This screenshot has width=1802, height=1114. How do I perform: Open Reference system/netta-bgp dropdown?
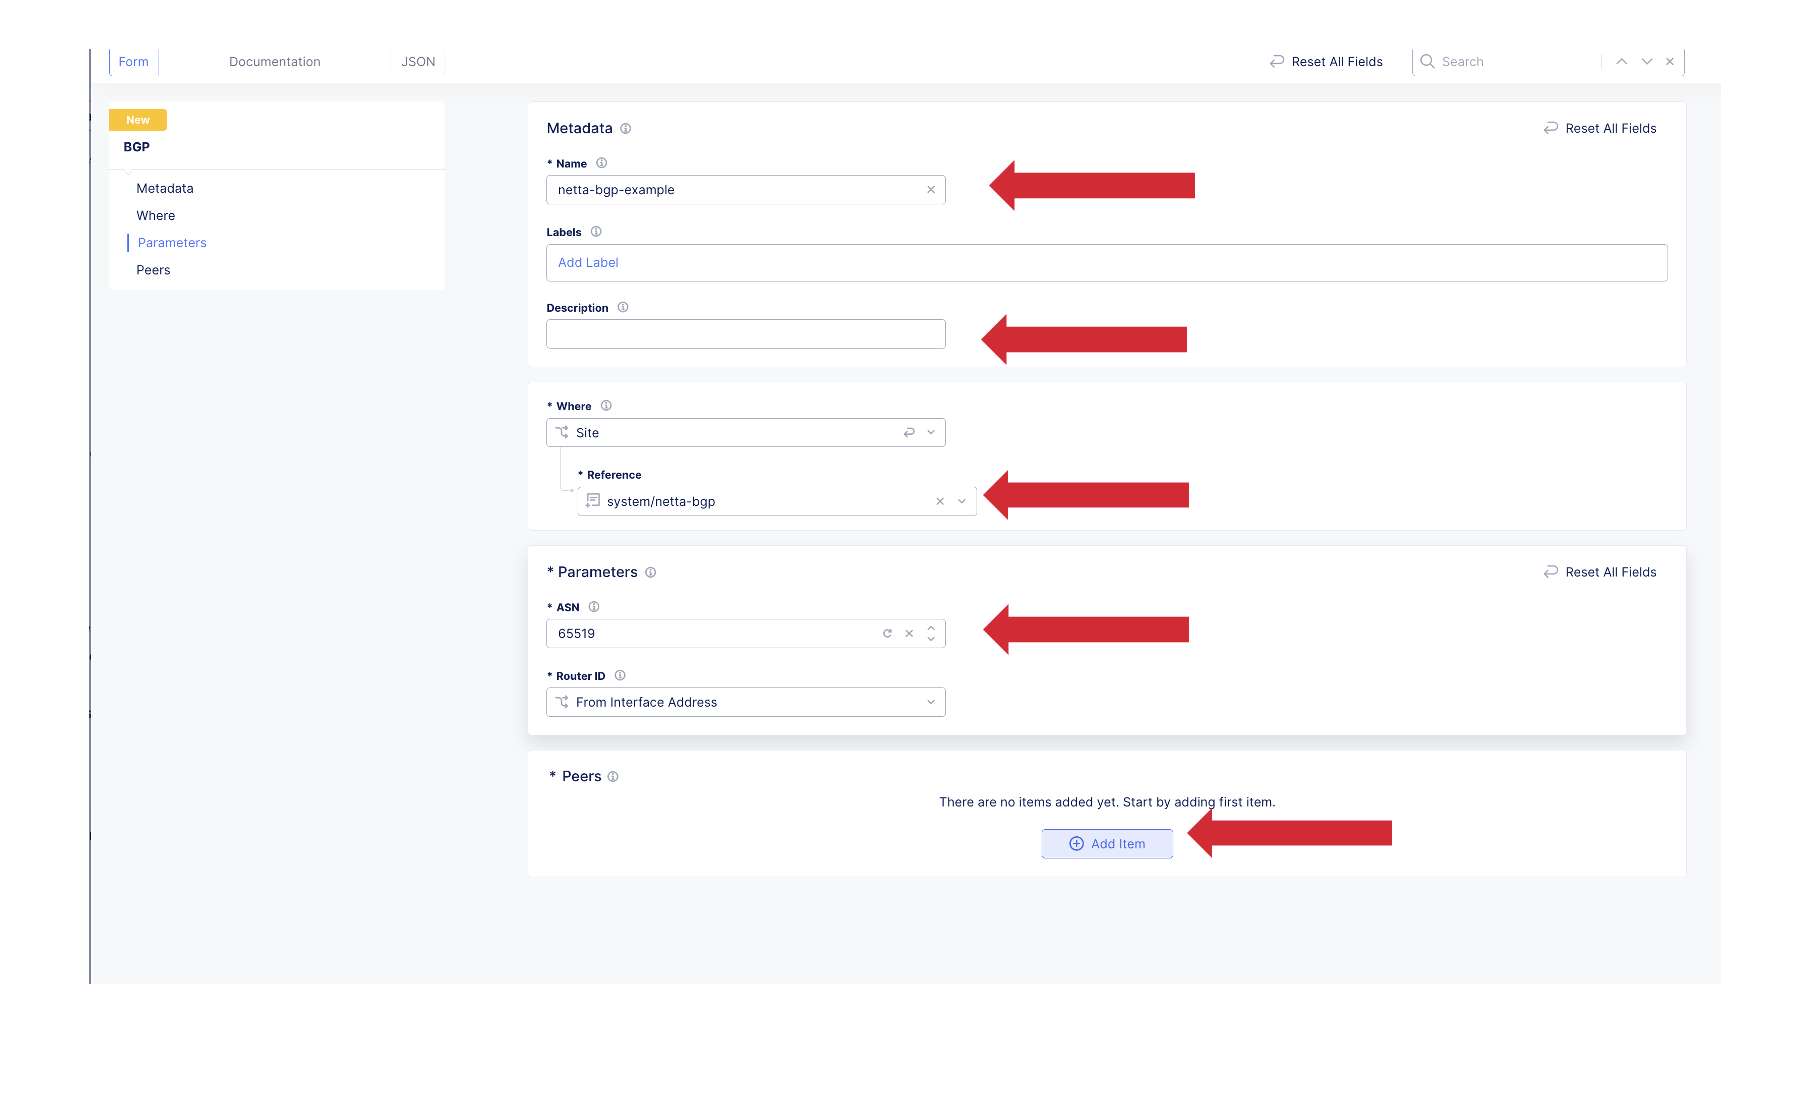click(777, 502)
